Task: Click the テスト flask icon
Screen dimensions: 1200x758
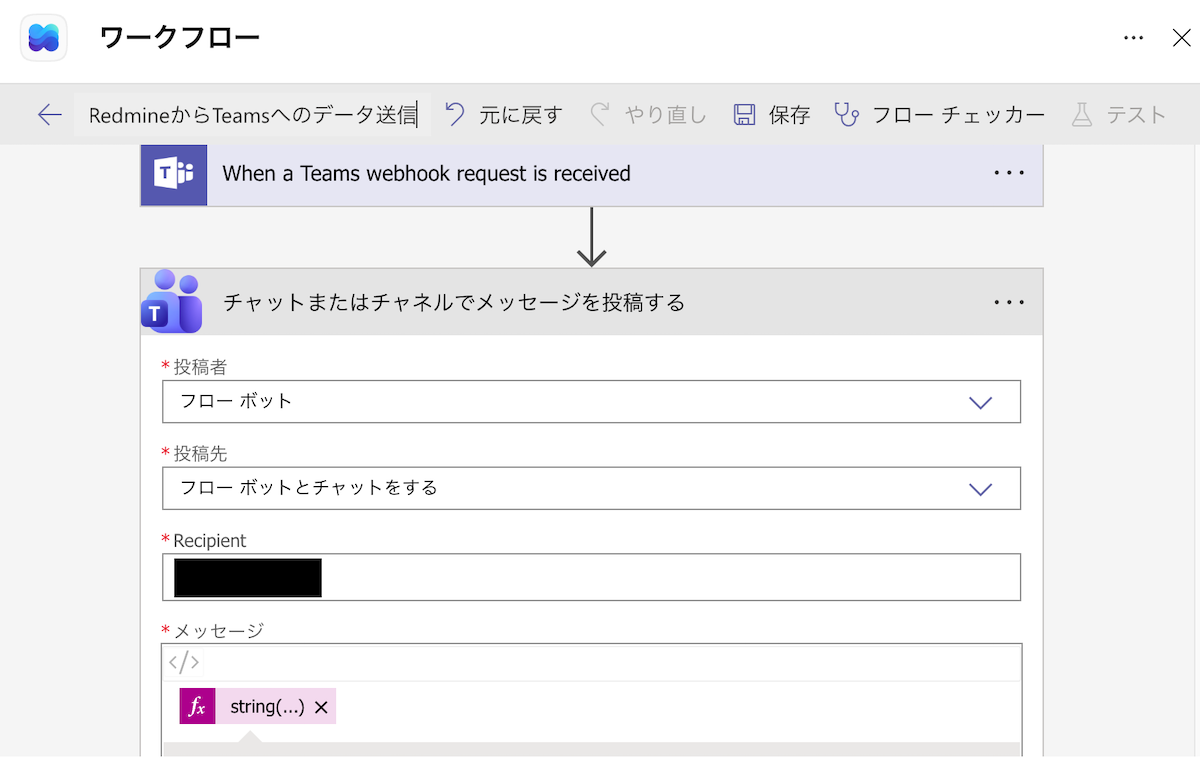Action: 1082,115
